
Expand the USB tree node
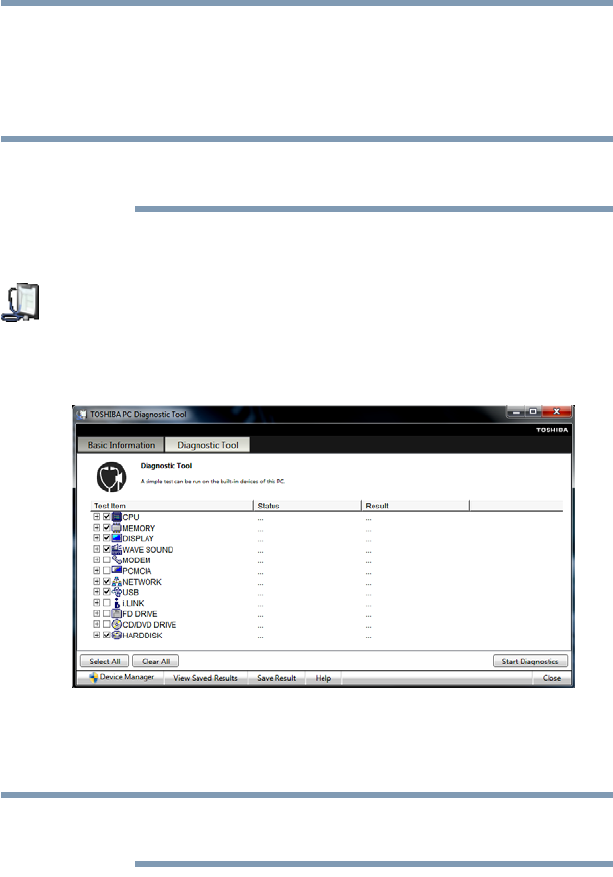coord(96,592)
